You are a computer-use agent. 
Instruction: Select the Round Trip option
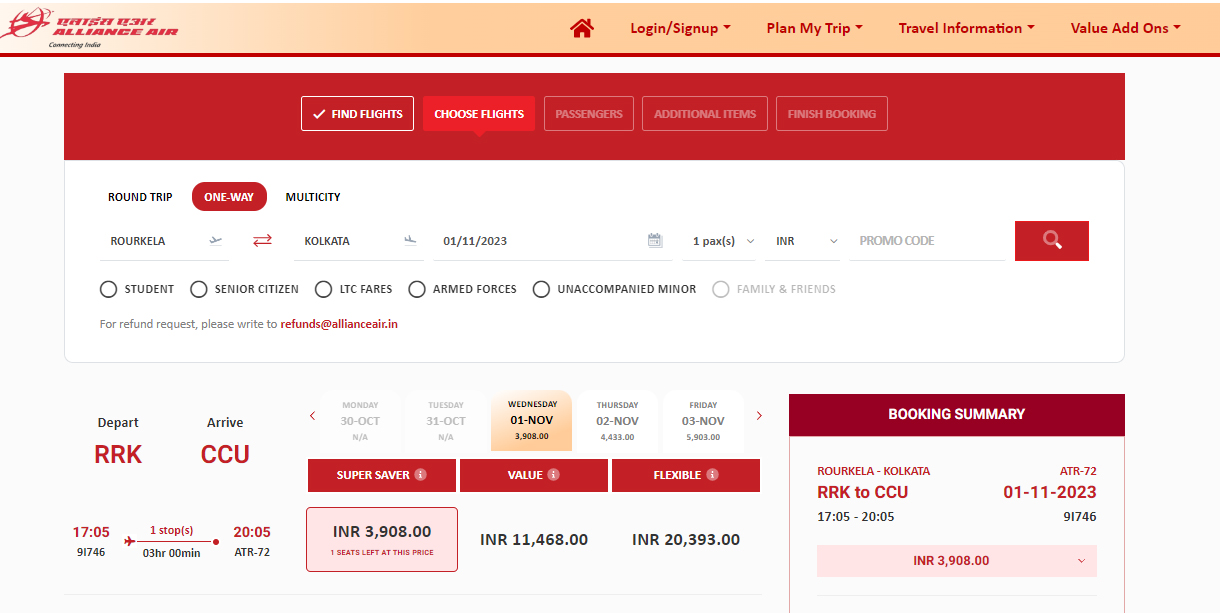point(140,197)
